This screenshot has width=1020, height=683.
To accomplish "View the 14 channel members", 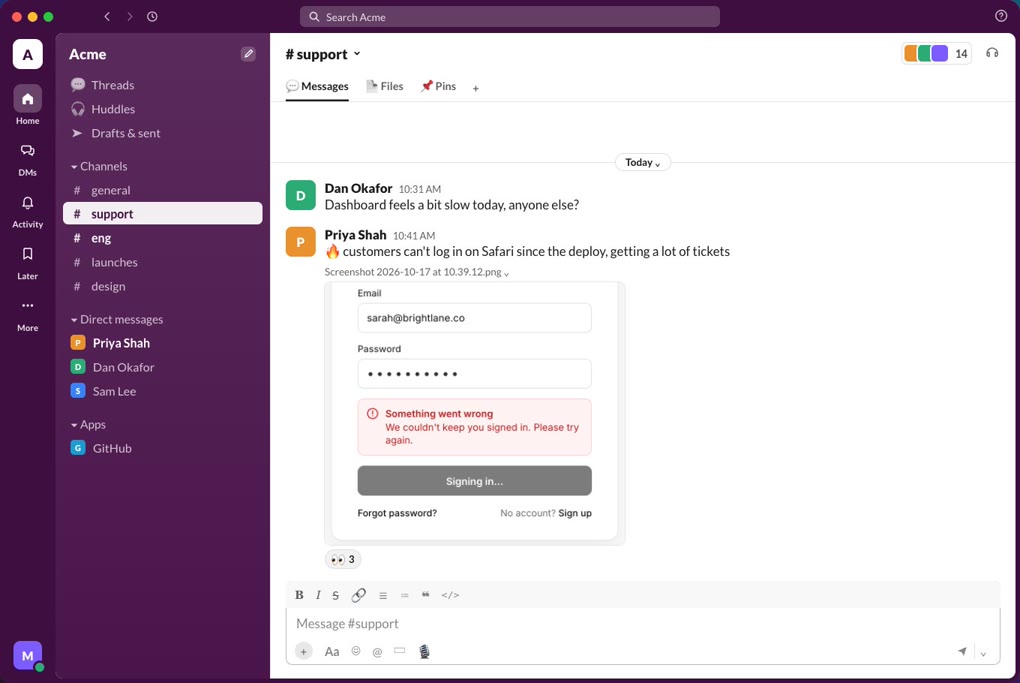I will point(937,53).
